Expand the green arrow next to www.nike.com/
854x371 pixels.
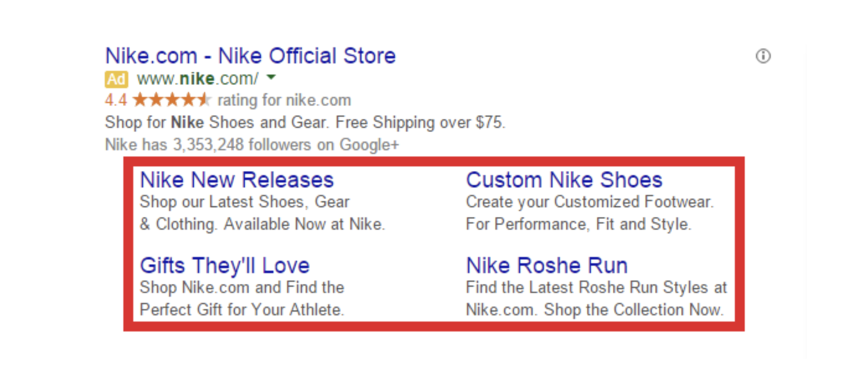click(x=271, y=78)
